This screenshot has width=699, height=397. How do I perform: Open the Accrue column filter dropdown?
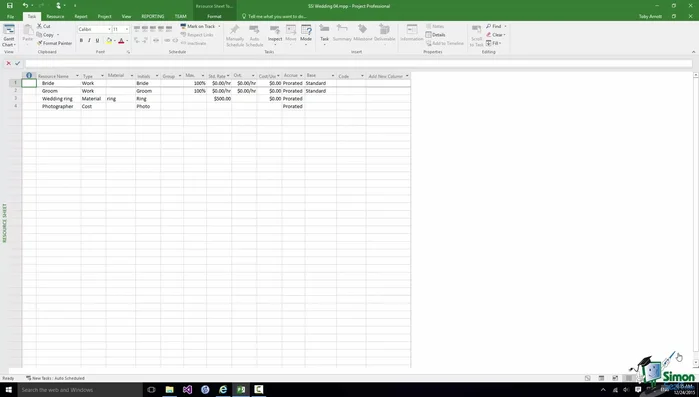pyautogui.click(x=301, y=76)
